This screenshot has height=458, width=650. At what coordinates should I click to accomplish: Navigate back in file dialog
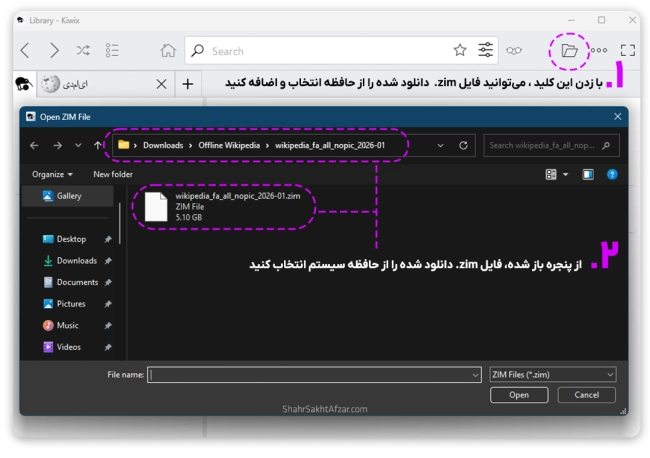point(34,145)
